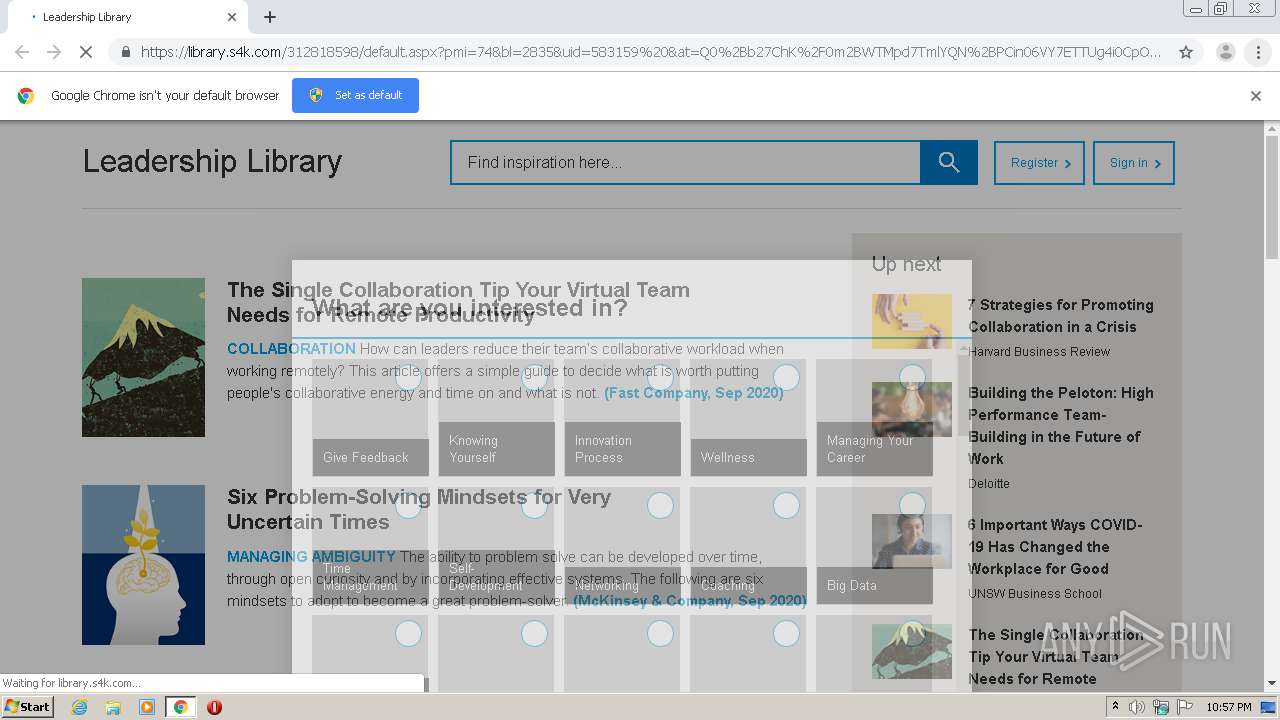Open the Fast Company, Sep 2020 source link
1280x720 pixels.
pyautogui.click(x=694, y=393)
